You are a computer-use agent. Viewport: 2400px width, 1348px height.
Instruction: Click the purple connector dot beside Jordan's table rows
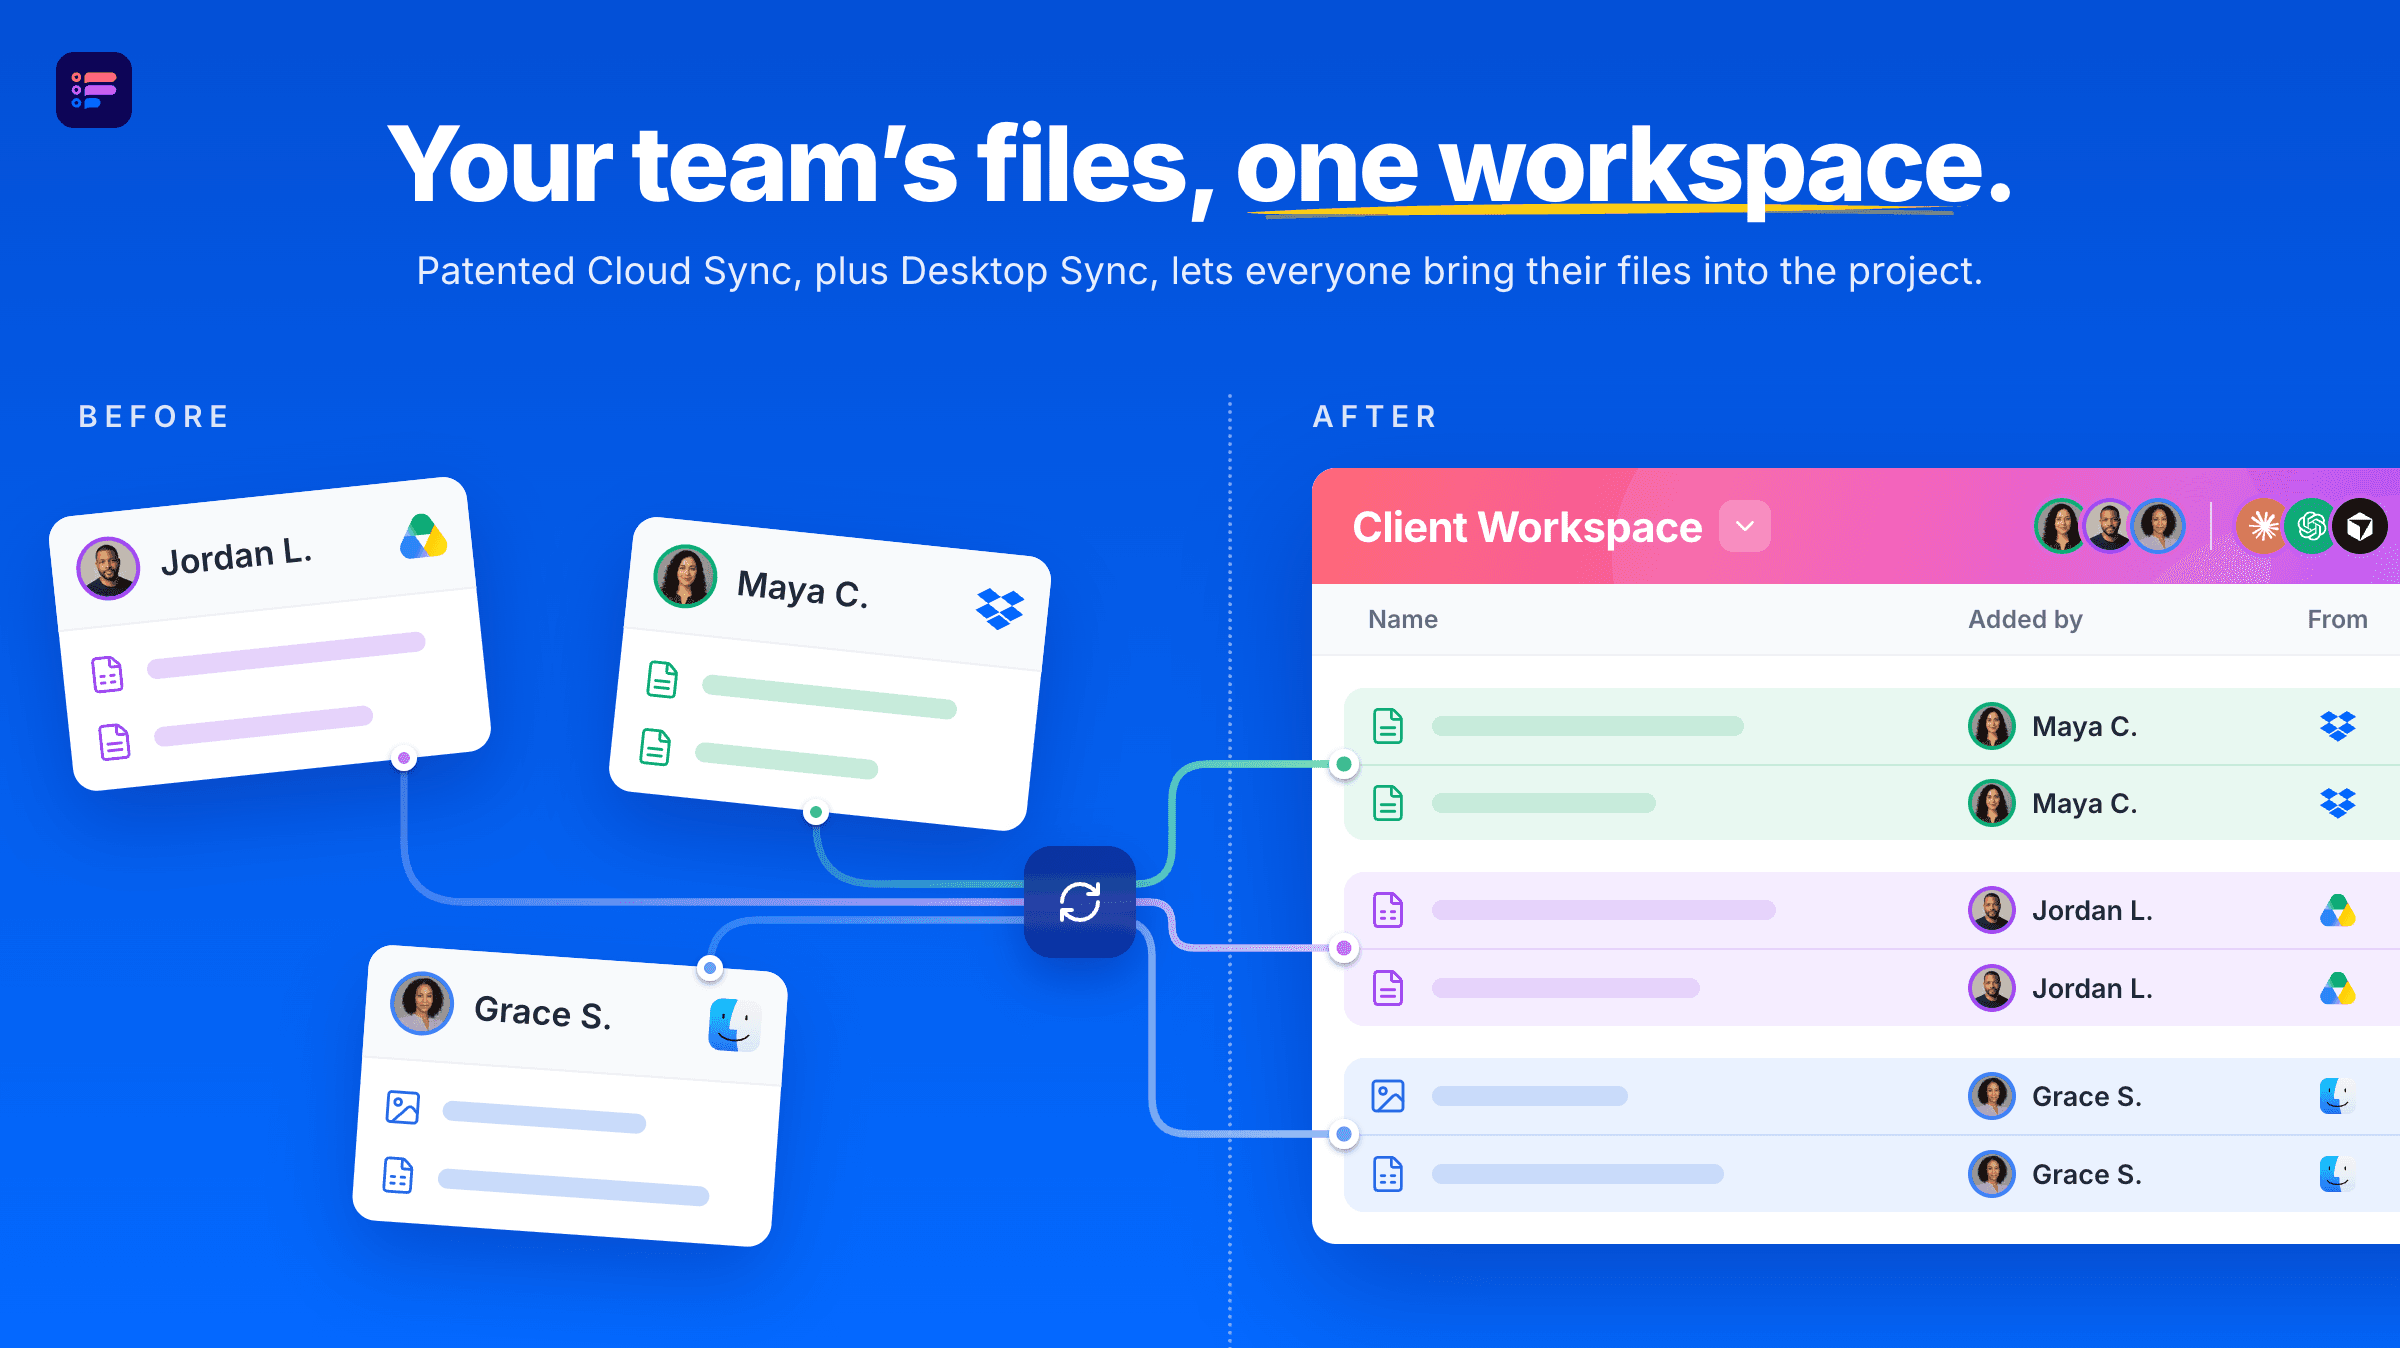click(x=1344, y=948)
